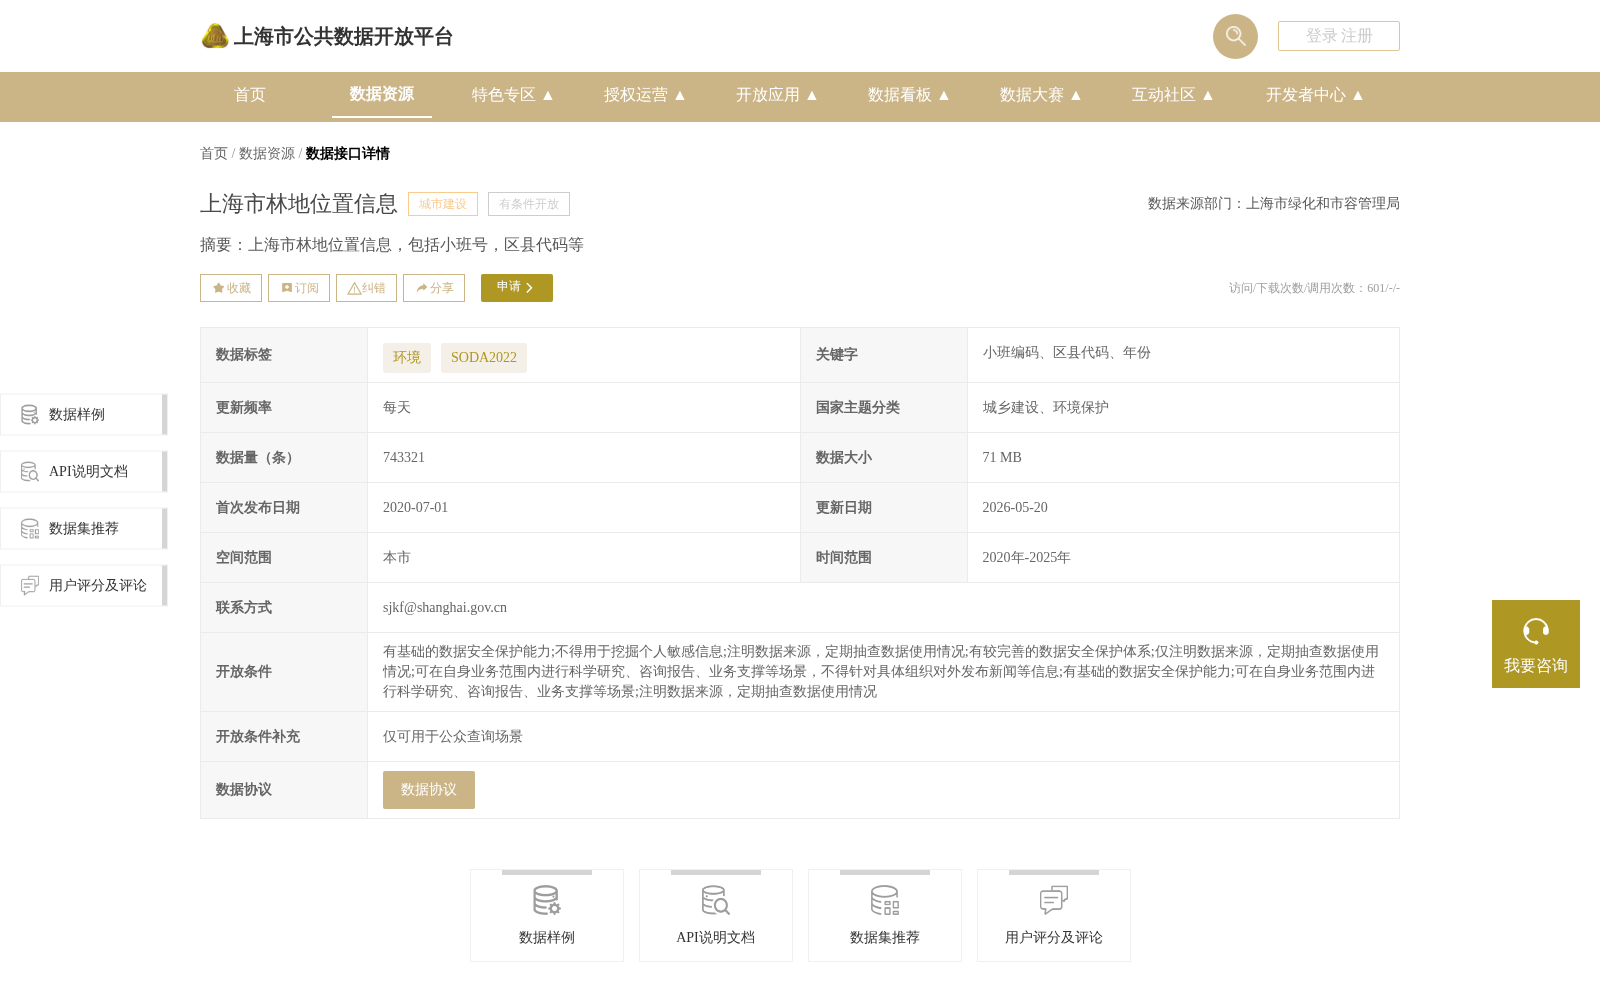1600x1000 pixels.
Task: Click the 环境 data tag
Action: point(407,358)
